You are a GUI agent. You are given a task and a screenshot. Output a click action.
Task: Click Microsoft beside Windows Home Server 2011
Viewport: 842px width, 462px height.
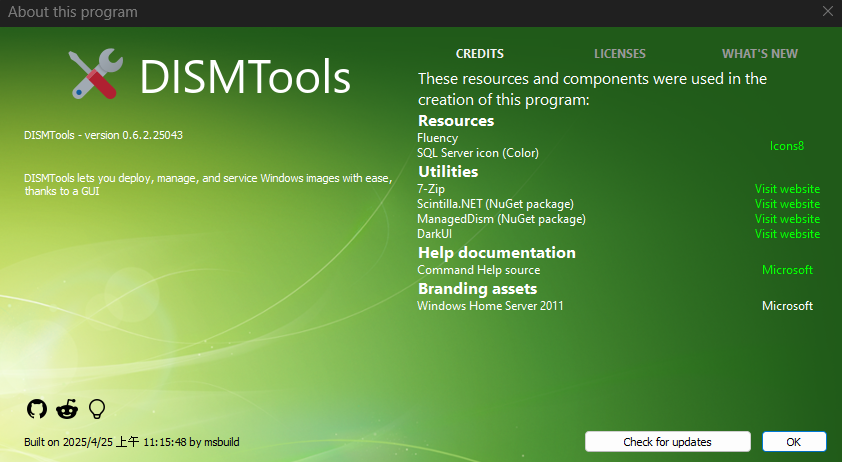[x=787, y=306]
